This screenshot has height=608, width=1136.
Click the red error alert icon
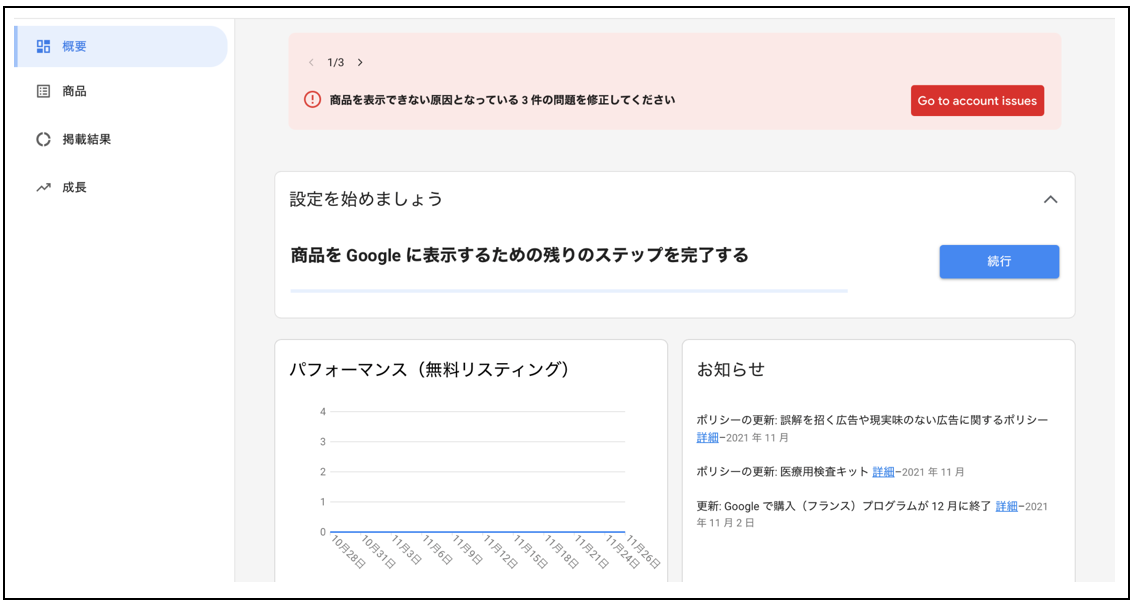tap(312, 100)
